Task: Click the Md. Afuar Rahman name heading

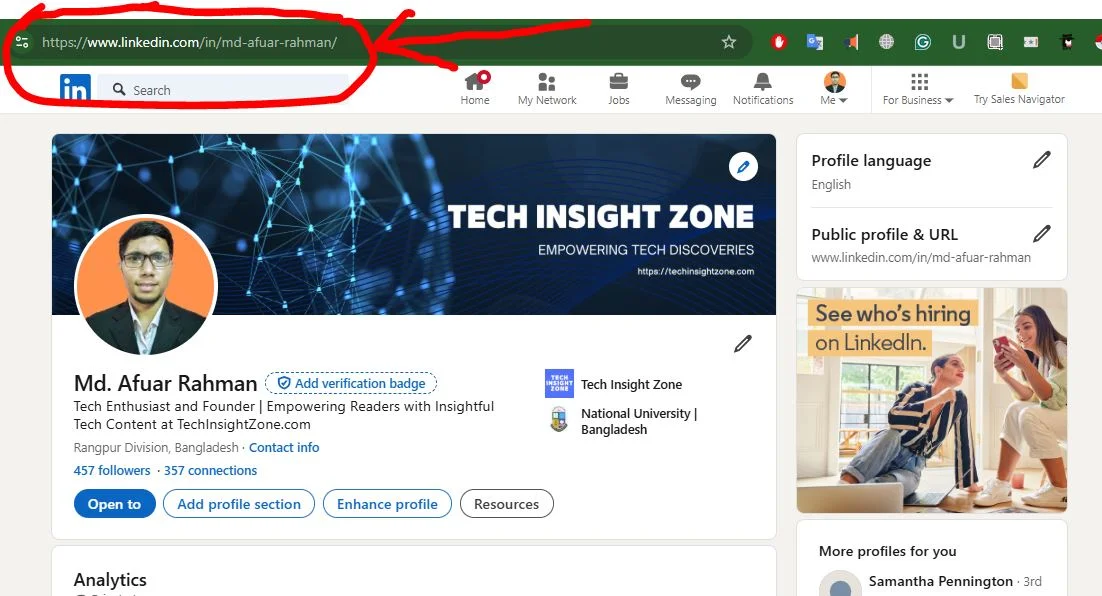Action: 165,383
